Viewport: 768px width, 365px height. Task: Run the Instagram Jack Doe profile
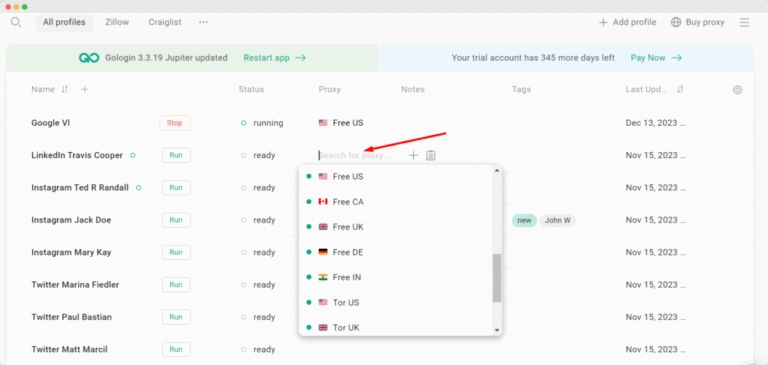pos(176,220)
